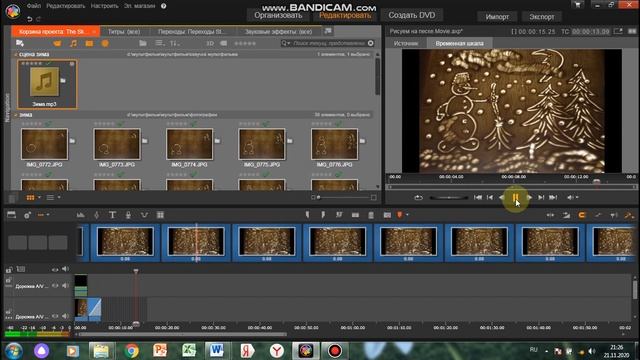
Task: Open the sort order dropdown in library
Action: tap(175, 43)
